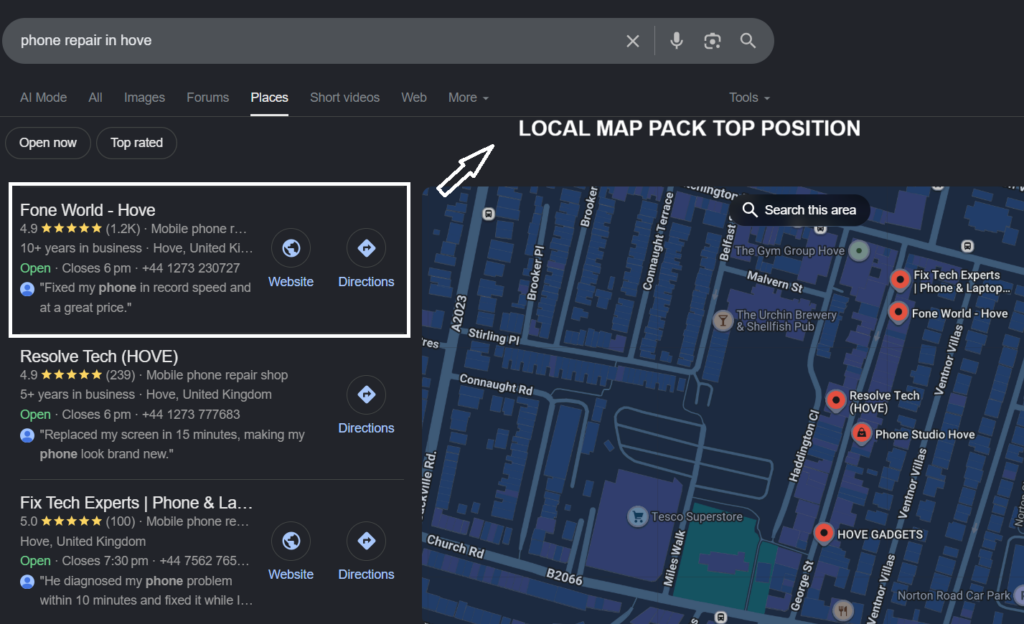Clear the search query with the X icon
This screenshot has width=1024, height=624.
click(632, 41)
